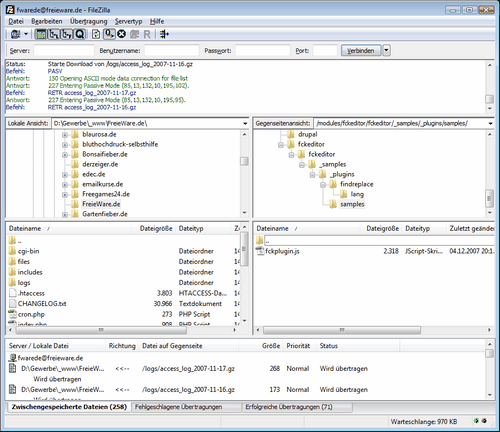Focus the Server input field
Viewport: 500px width, 432px height.
coord(64,51)
